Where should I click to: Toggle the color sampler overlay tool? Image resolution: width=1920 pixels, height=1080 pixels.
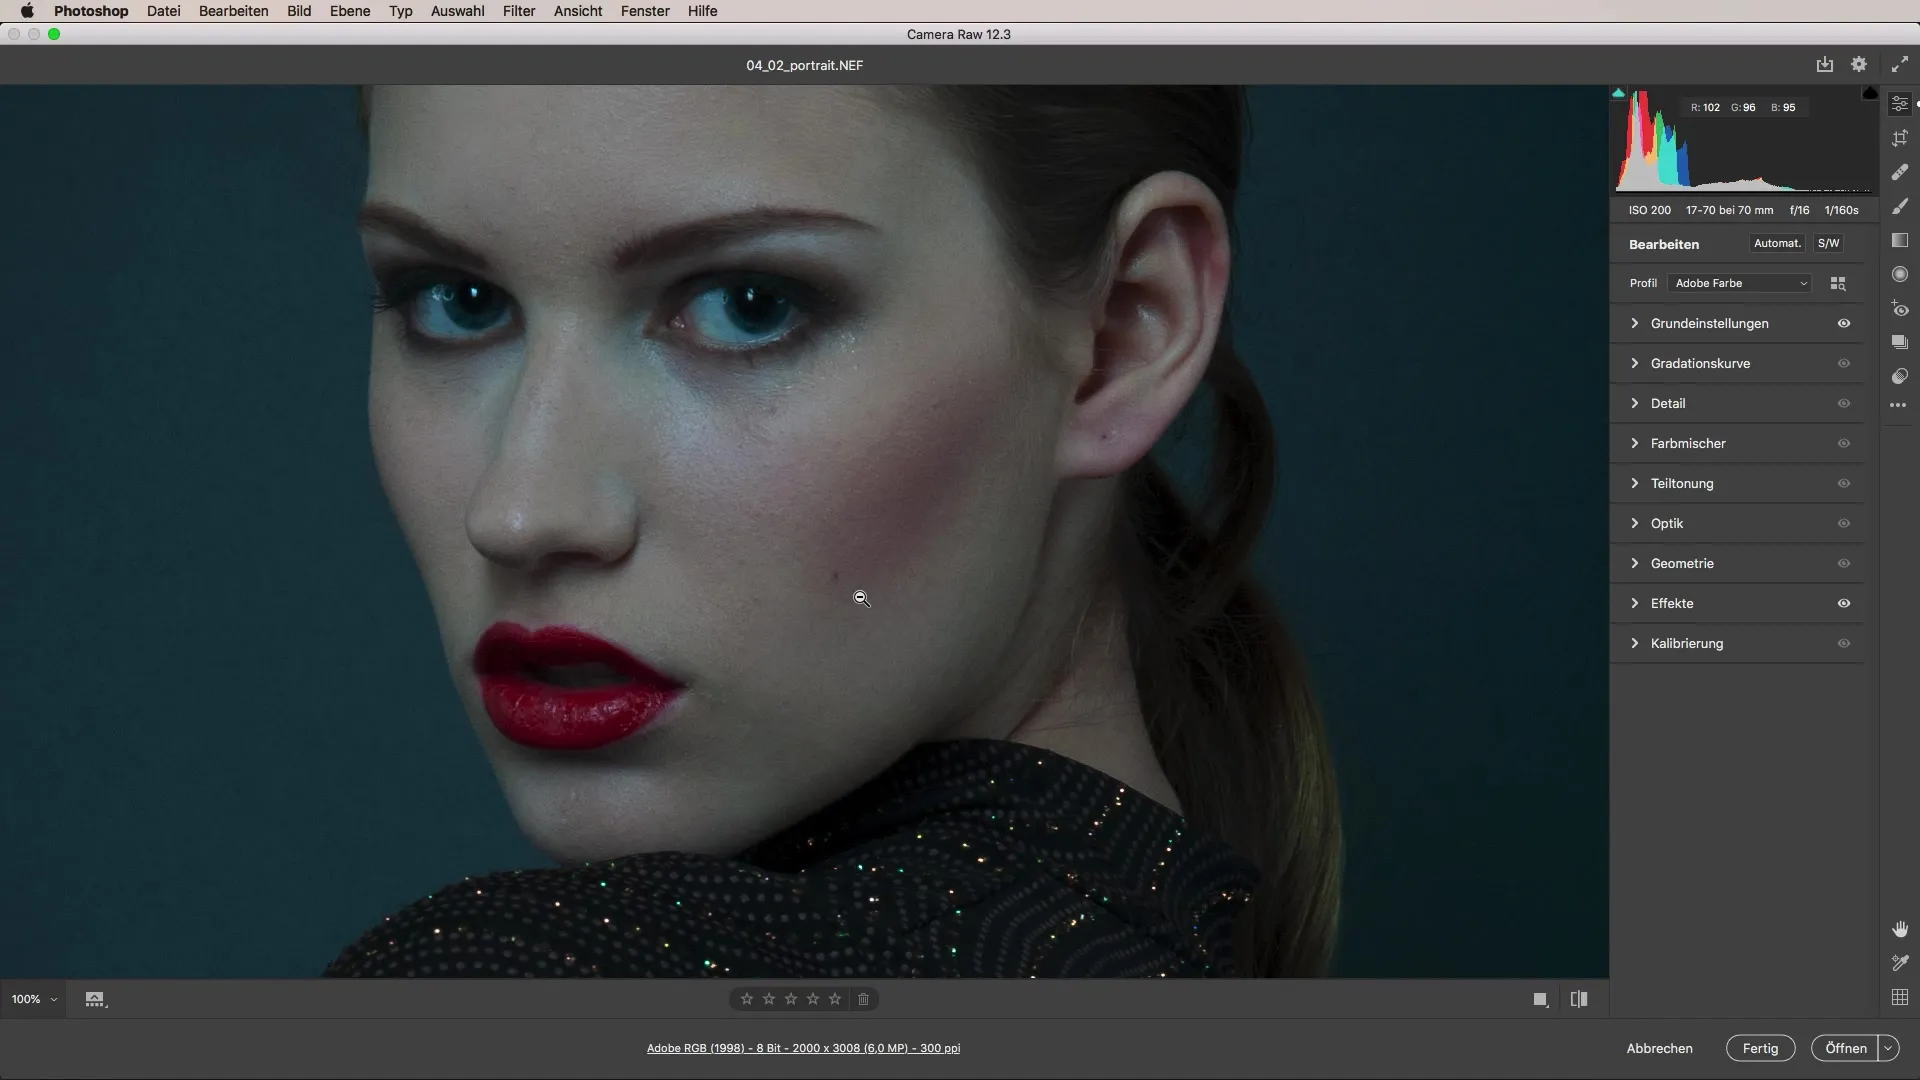(x=1900, y=963)
